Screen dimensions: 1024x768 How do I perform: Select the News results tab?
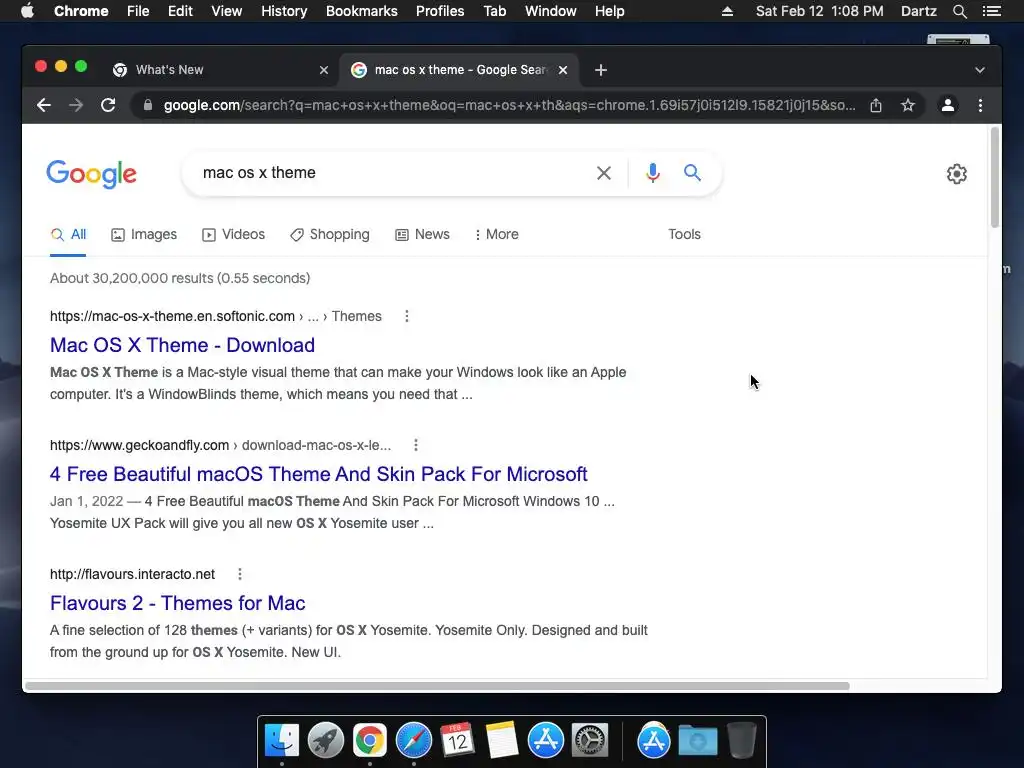coord(422,234)
